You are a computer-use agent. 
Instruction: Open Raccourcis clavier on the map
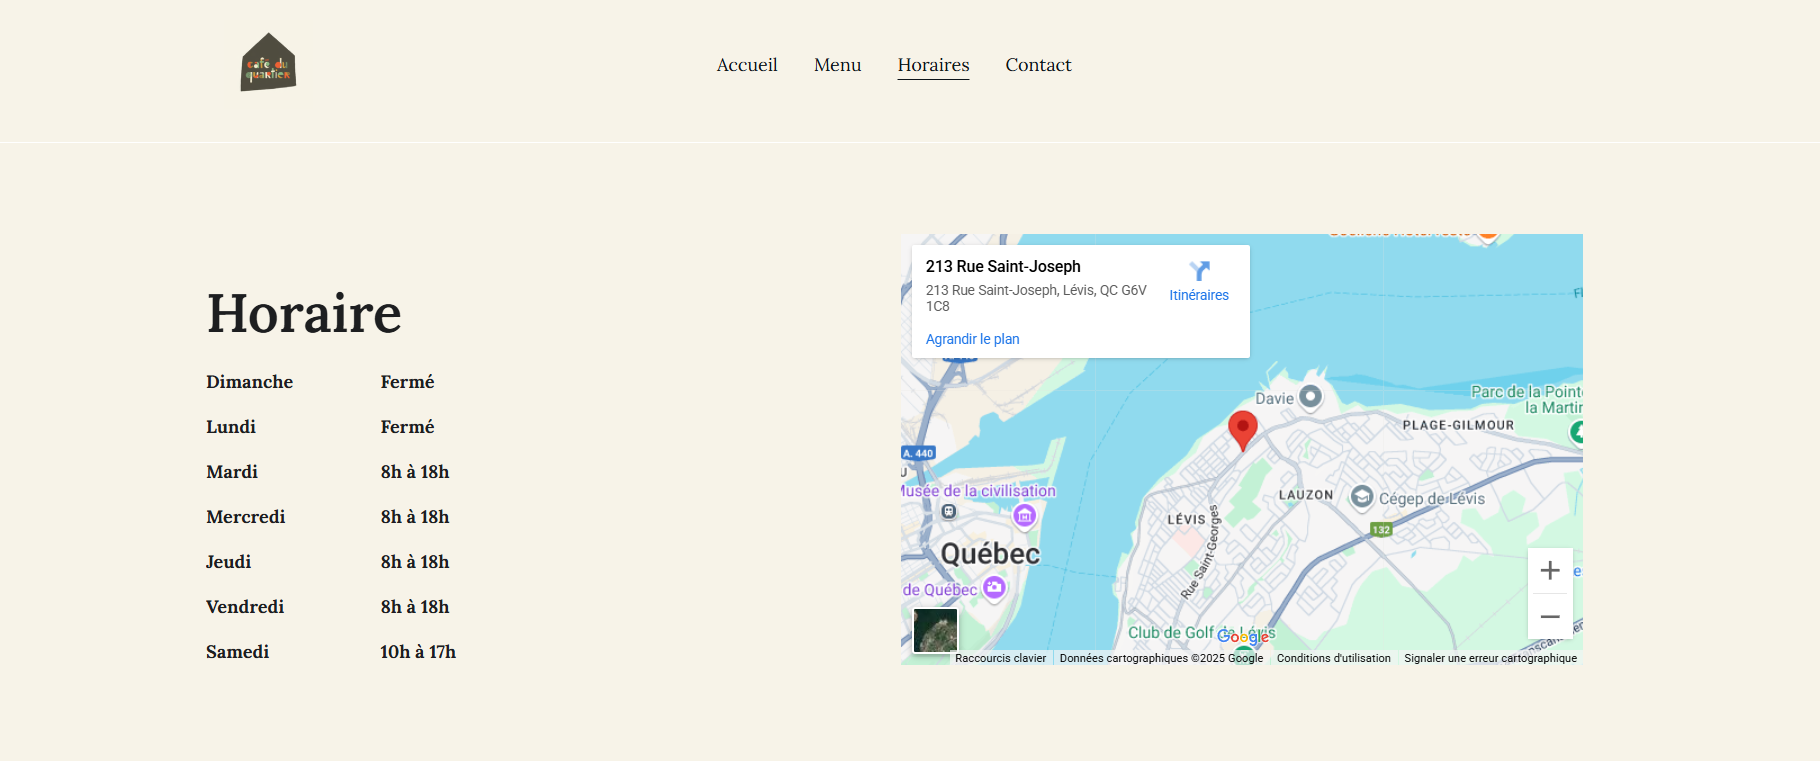click(1000, 658)
